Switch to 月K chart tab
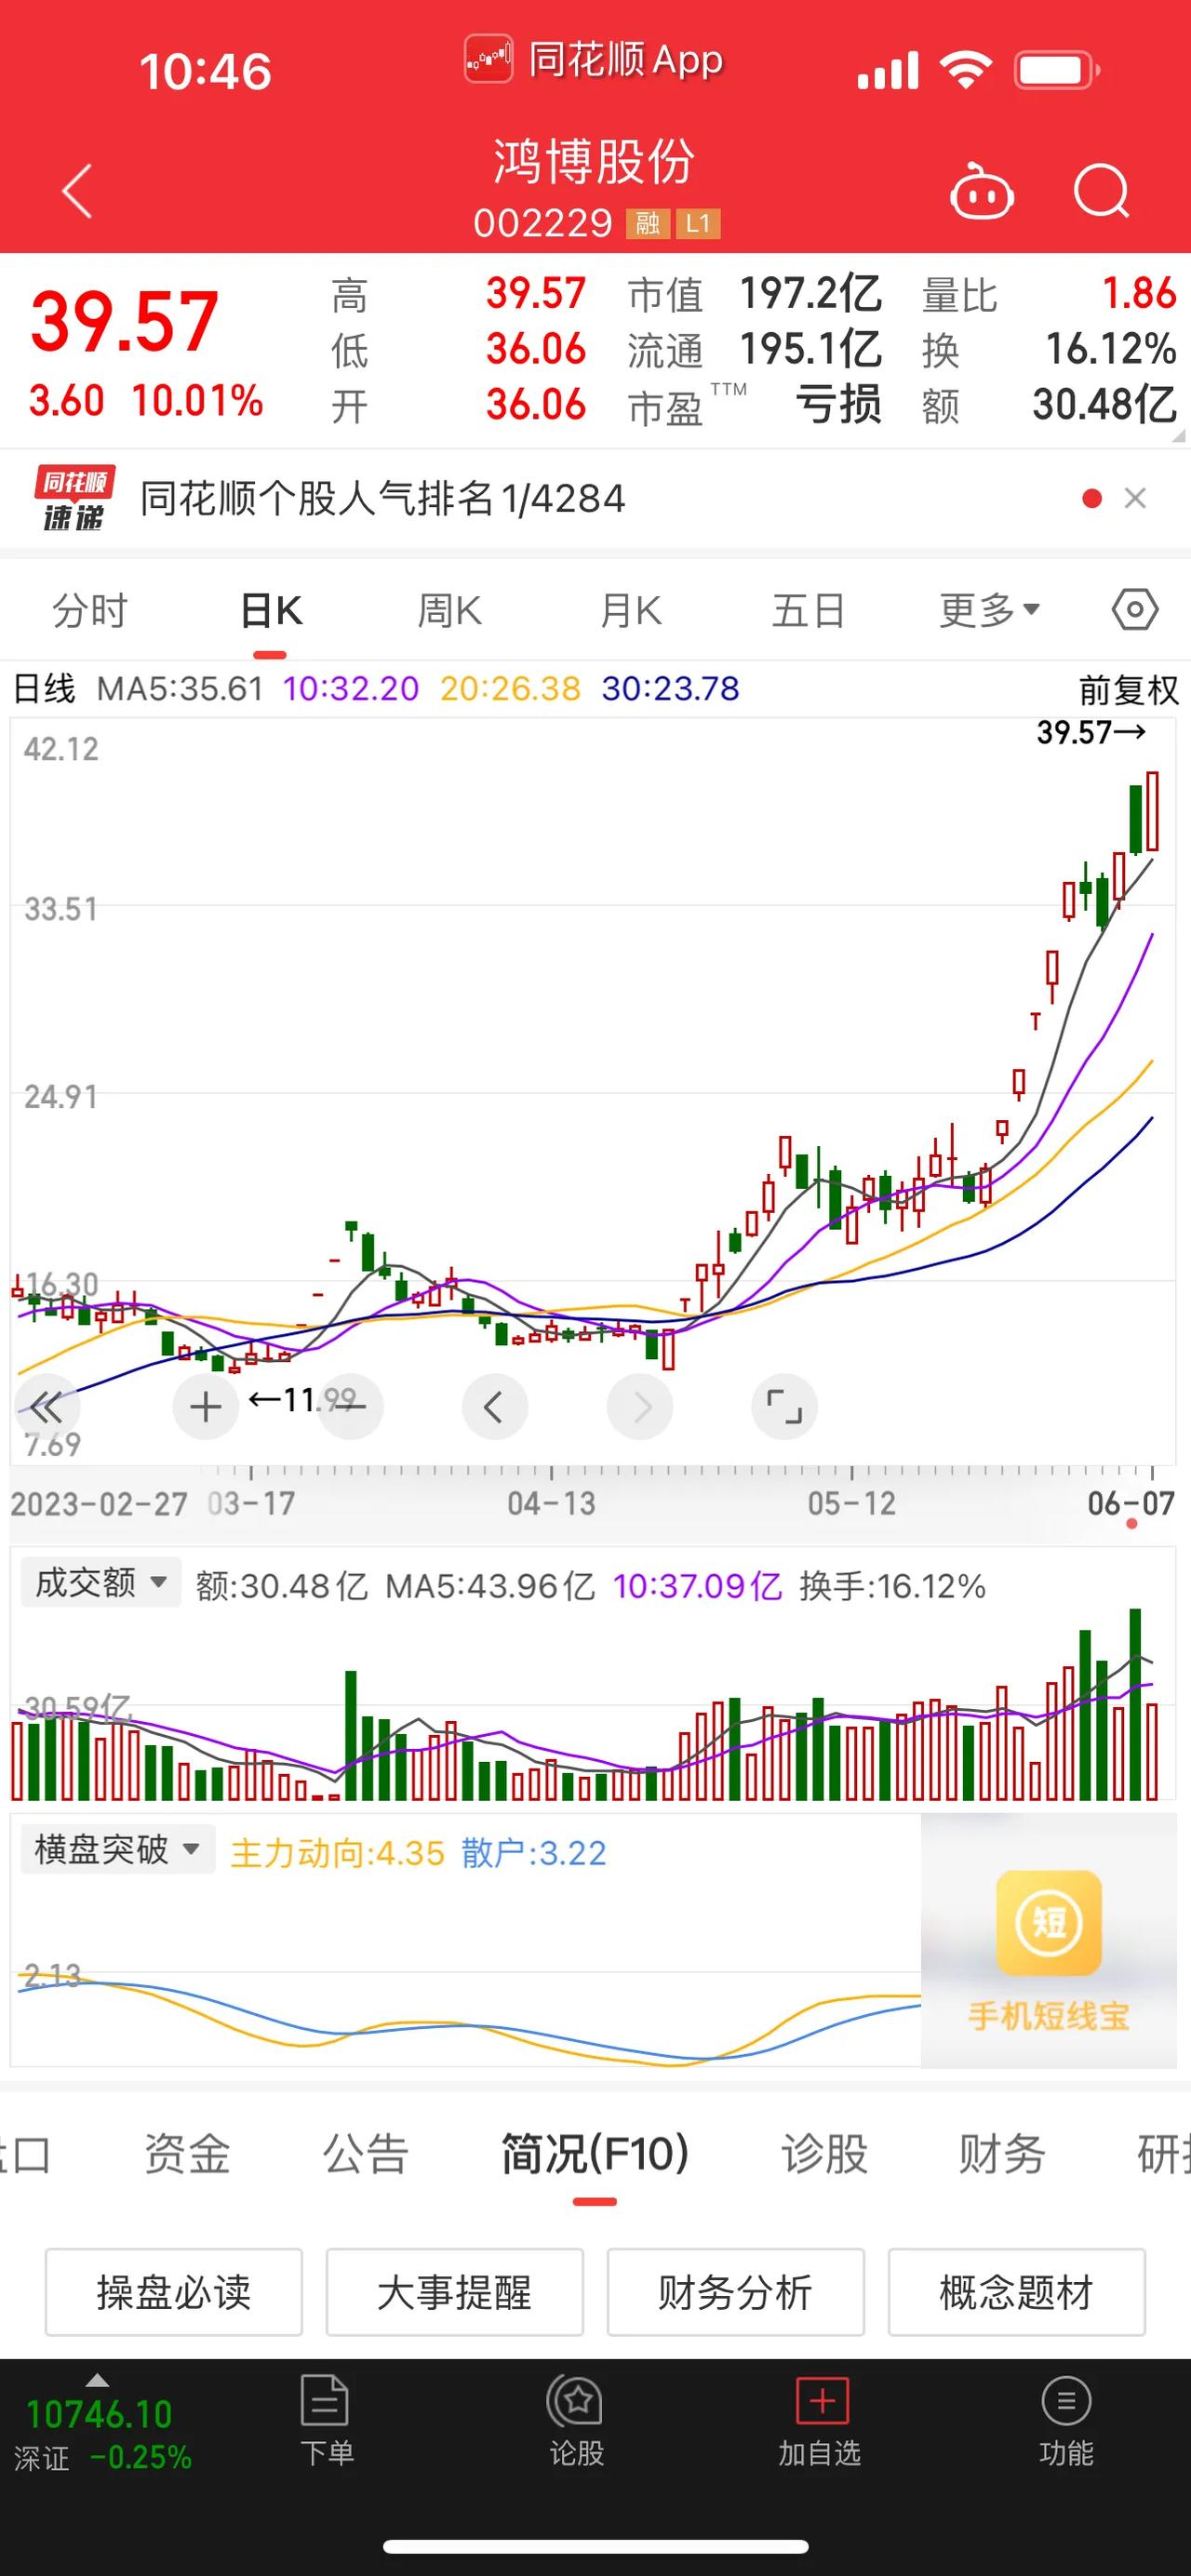Image resolution: width=1191 pixels, height=2576 pixels. tap(630, 610)
